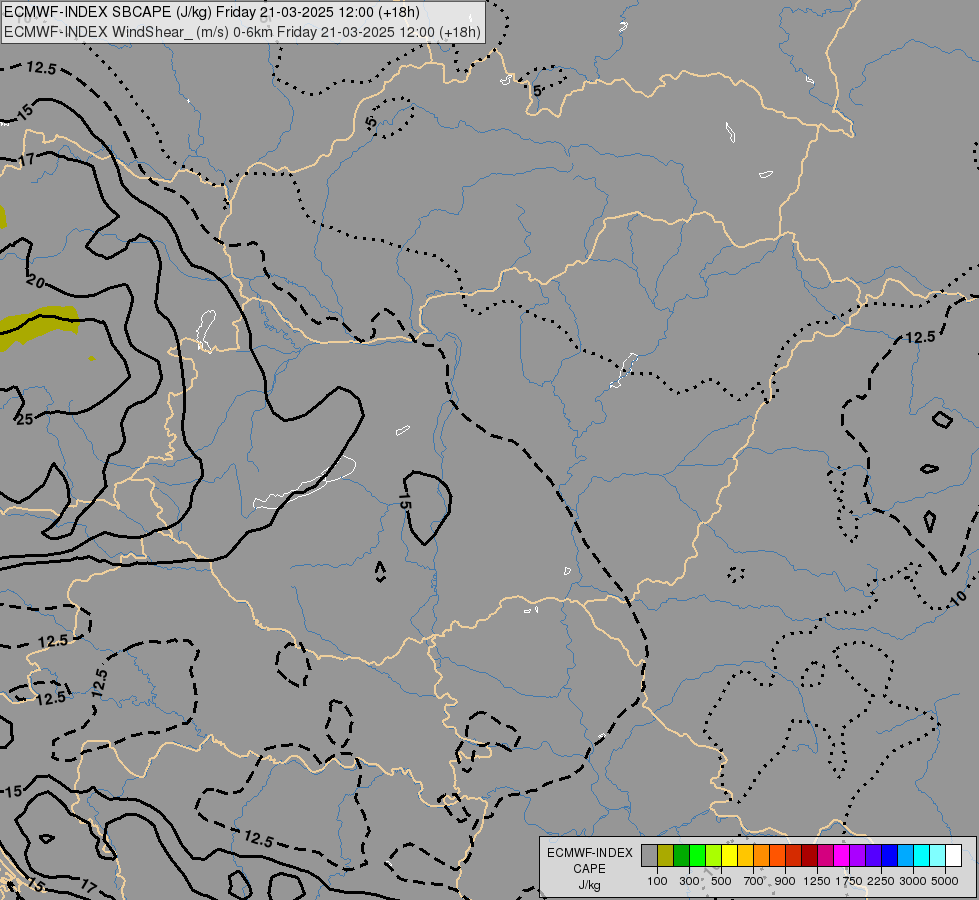979x900 pixels.
Task: Click the gray CAPE legend swatch
Action: [x=649, y=856]
